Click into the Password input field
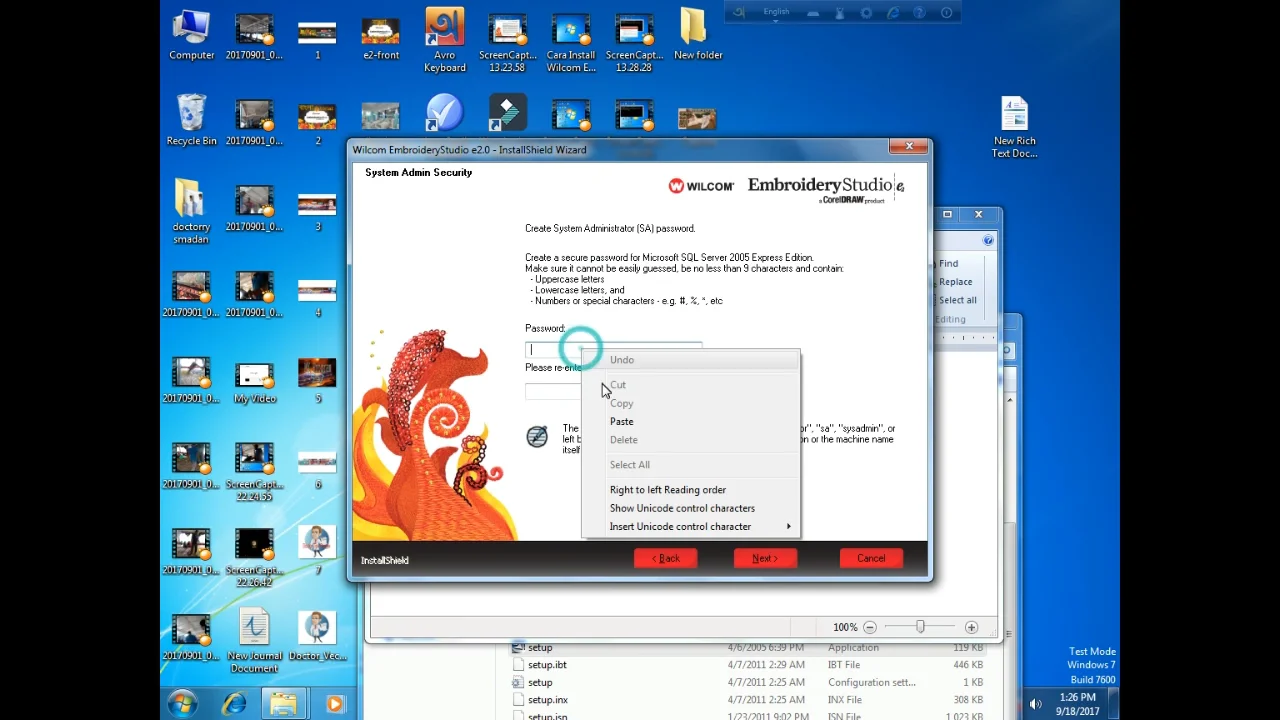The image size is (1280, 720). point(614,349)
